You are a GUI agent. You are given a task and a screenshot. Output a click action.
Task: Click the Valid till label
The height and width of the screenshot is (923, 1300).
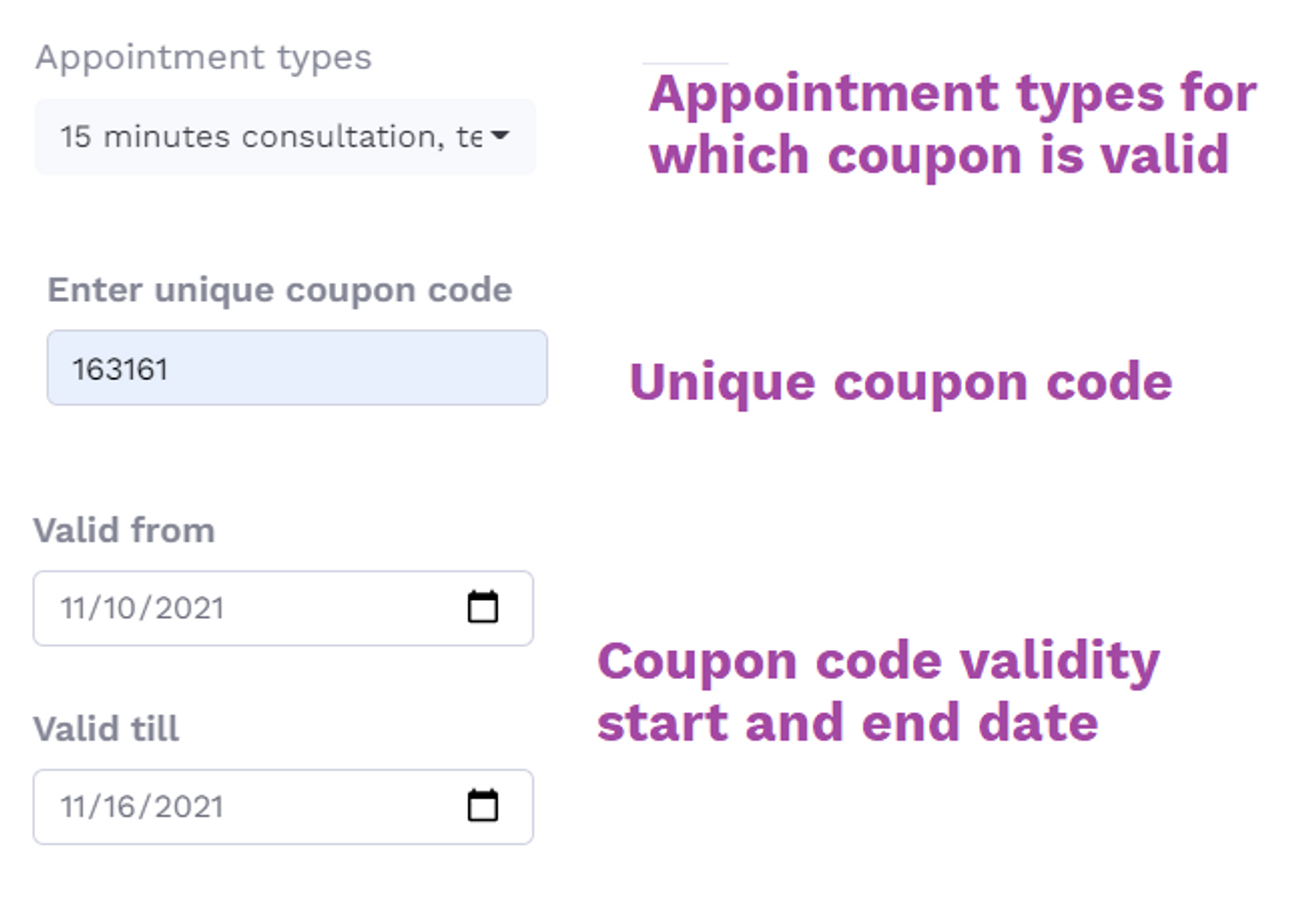point(106,728)
